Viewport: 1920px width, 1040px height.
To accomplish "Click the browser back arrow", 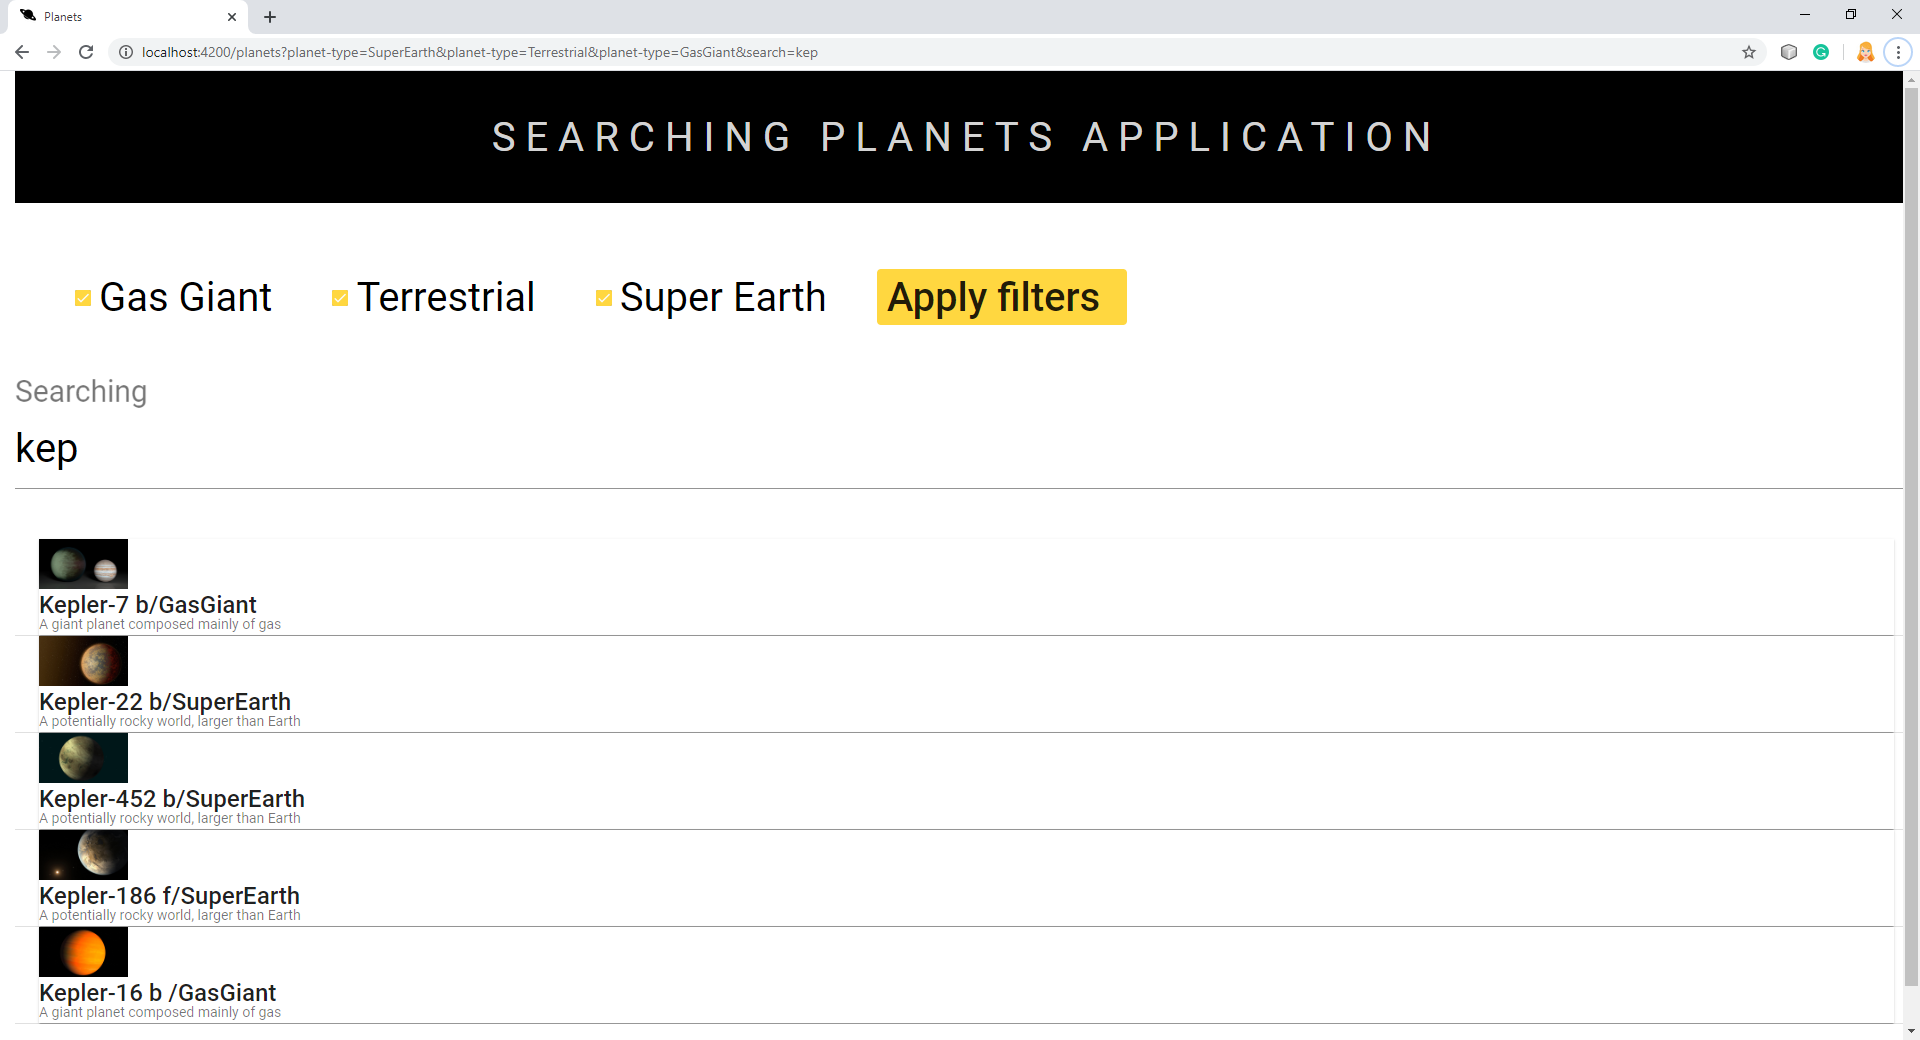I will [x=22, y=52].
